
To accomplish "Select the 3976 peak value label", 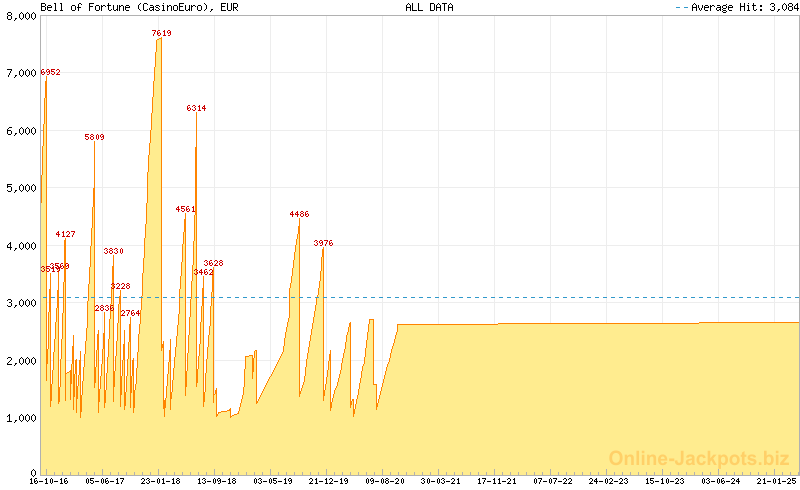I will coord(323,243).
